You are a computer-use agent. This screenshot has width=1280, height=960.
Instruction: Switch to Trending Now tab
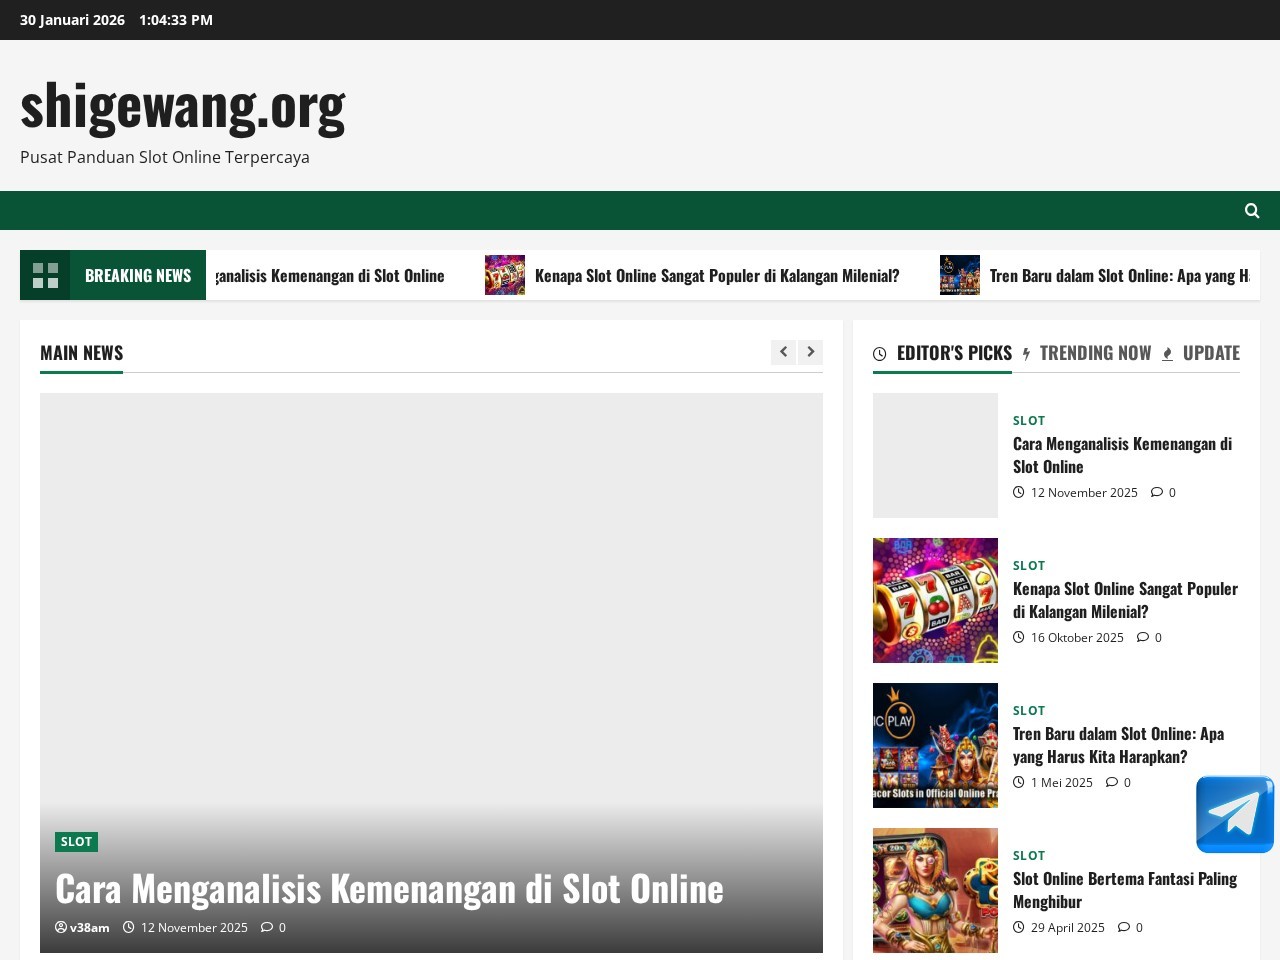[1087, 353]
